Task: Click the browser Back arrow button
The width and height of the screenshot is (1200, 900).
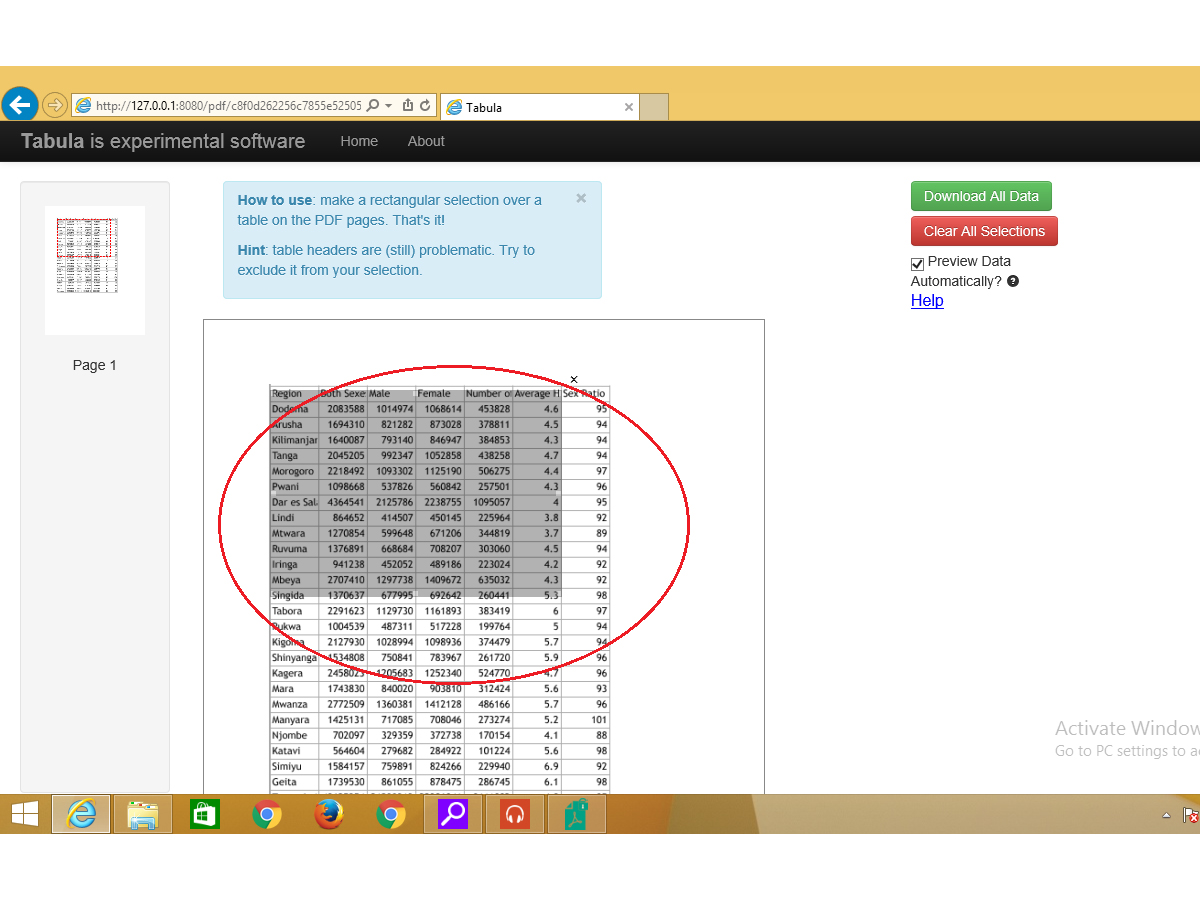Action: click(x=20, y=104)
